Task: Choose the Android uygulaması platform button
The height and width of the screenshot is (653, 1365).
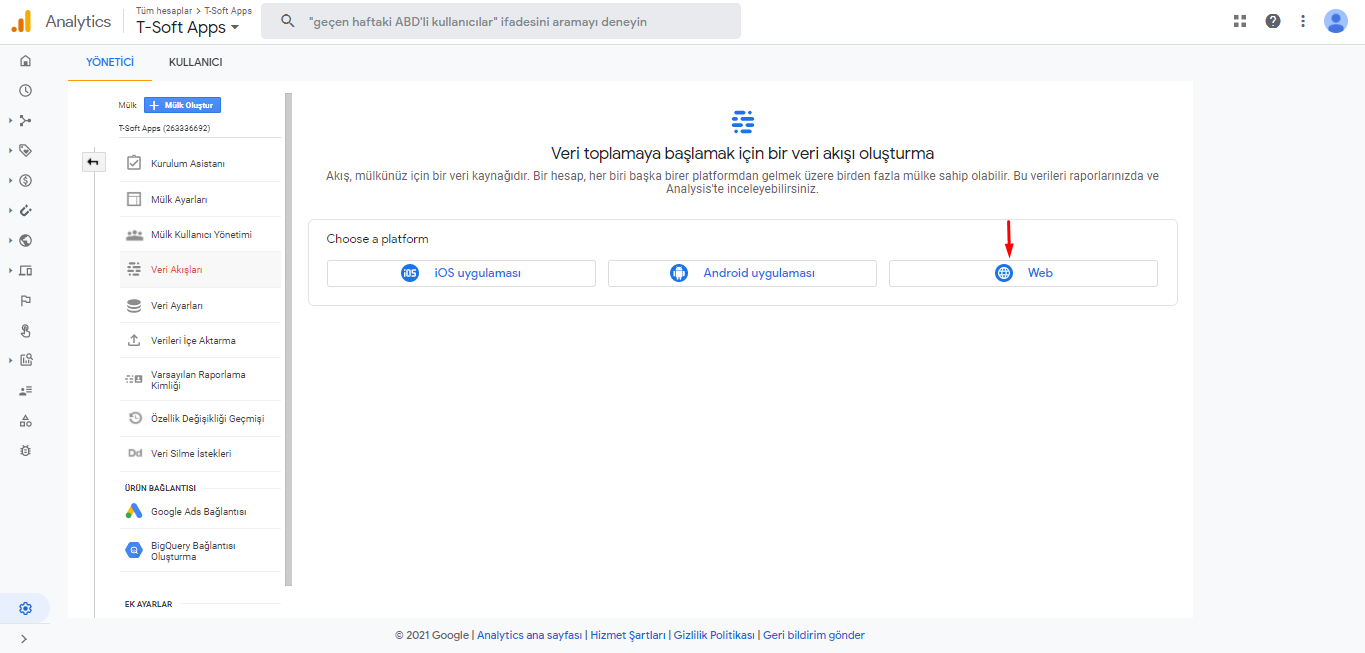Action: (742, 273)
